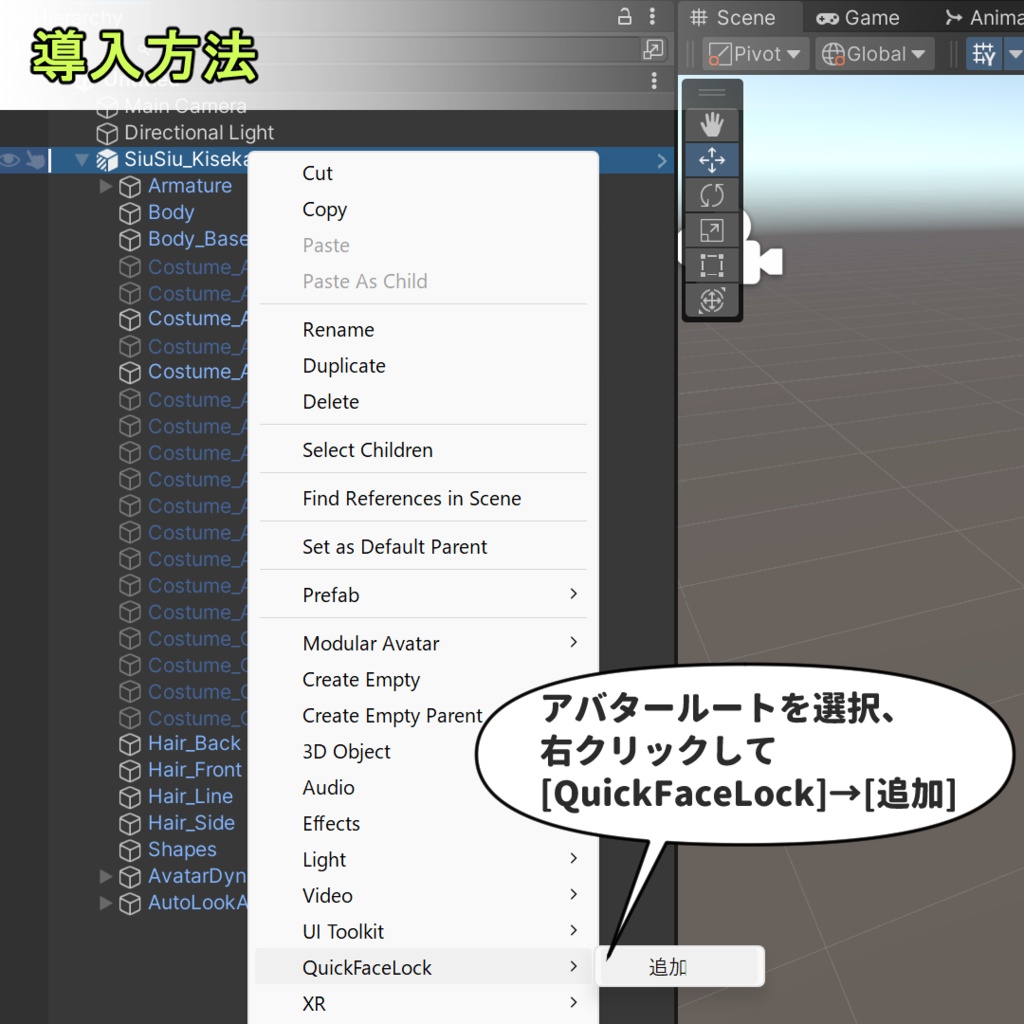The image size is (1024, 1024).
Task: Click the Shapes object cube icon
Action: 130,850
